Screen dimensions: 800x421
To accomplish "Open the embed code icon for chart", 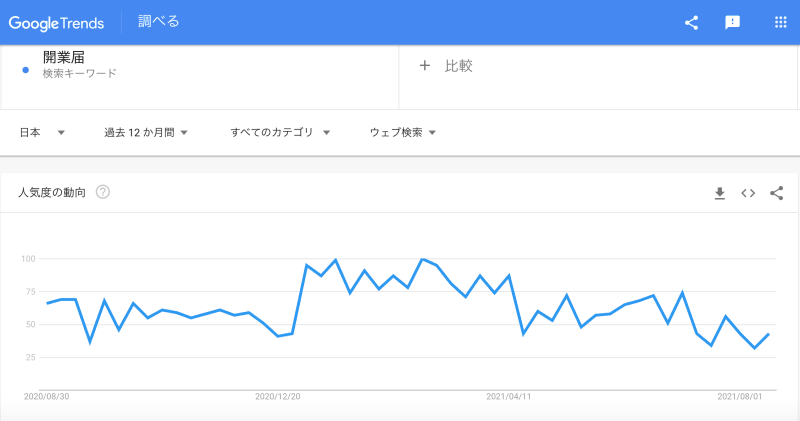I will pyautogui.click(x=748, y=193).
